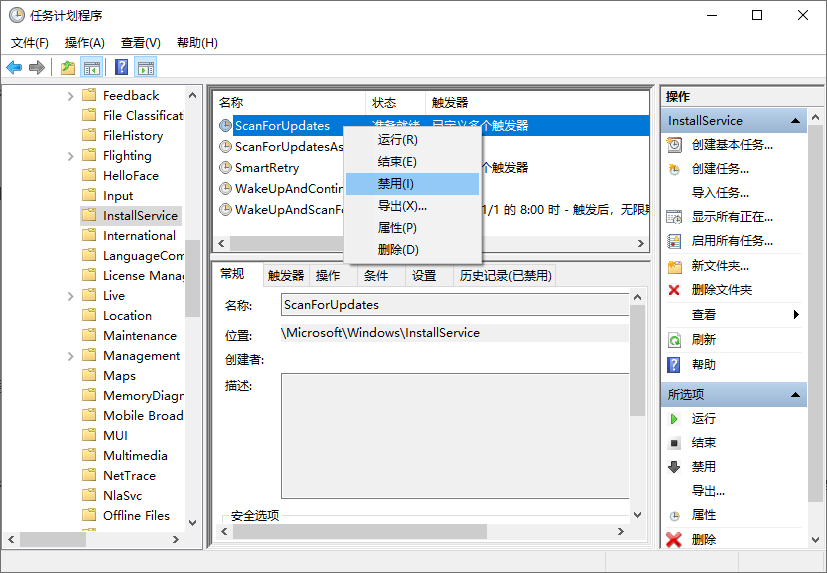Click the green 刷新 refresh icon
Viewport: 827px width, 573px height.
(674, 340)
